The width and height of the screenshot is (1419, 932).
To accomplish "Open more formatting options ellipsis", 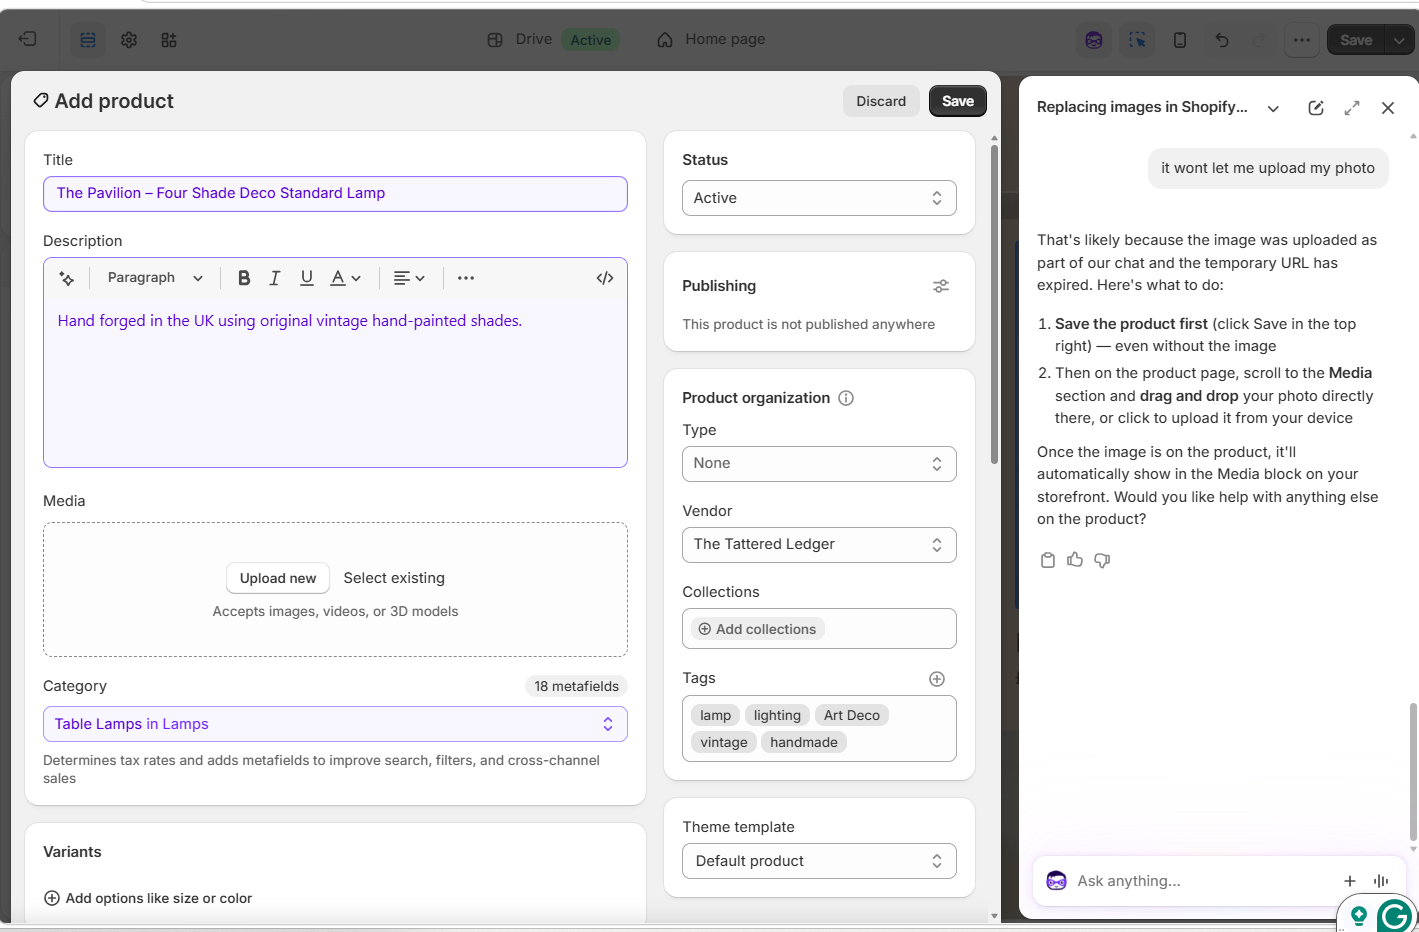I will click(x=466, y=278).
